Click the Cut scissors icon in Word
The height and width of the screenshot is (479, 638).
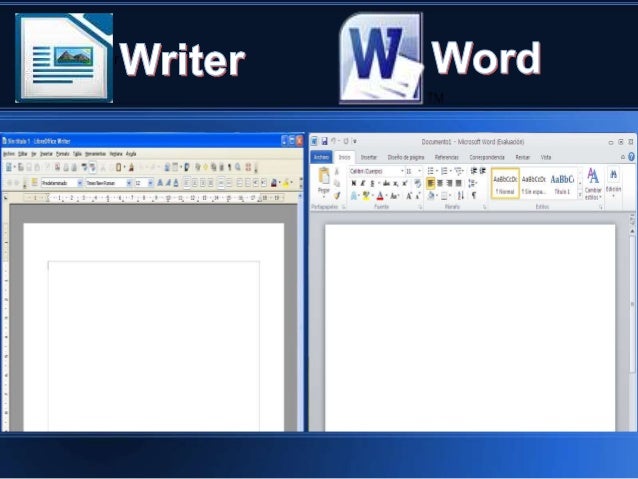click(336, 171)
